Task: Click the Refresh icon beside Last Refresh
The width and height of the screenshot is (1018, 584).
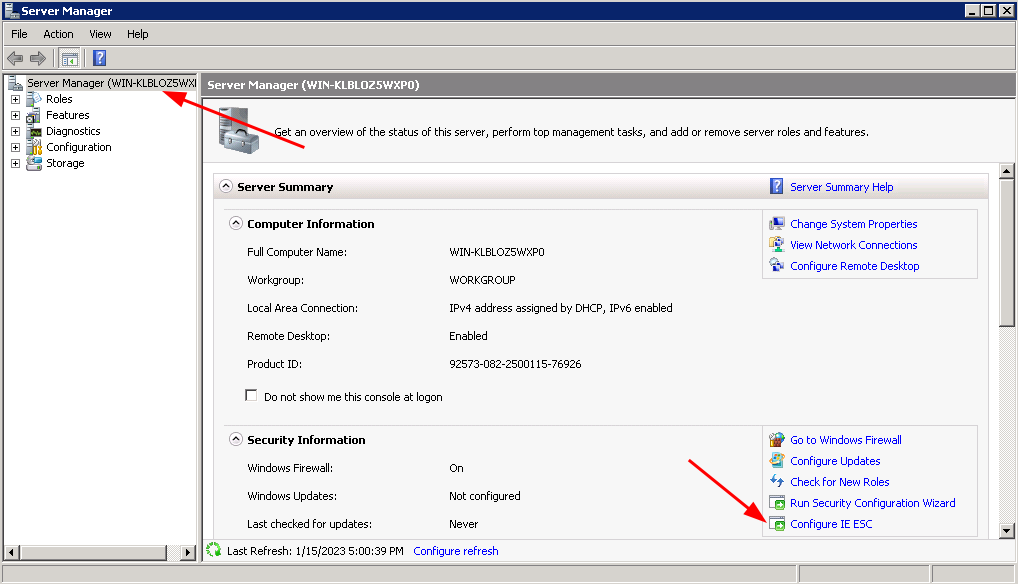Action: coord(213,550)
